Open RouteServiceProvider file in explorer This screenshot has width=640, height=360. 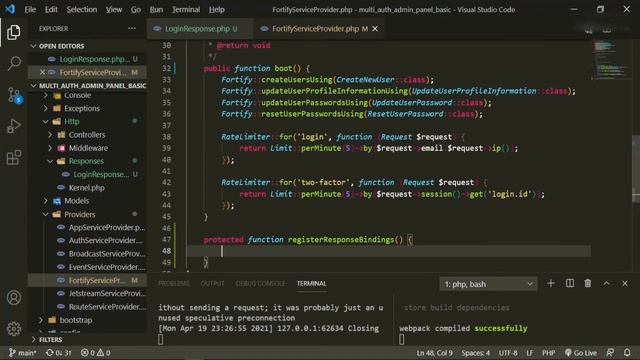87,307
